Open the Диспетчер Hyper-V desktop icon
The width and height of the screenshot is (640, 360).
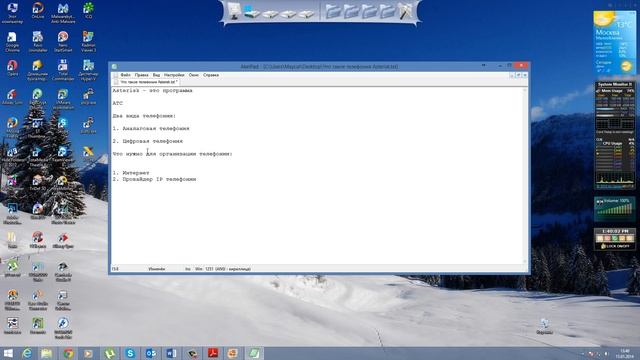(x=88, y=70)
